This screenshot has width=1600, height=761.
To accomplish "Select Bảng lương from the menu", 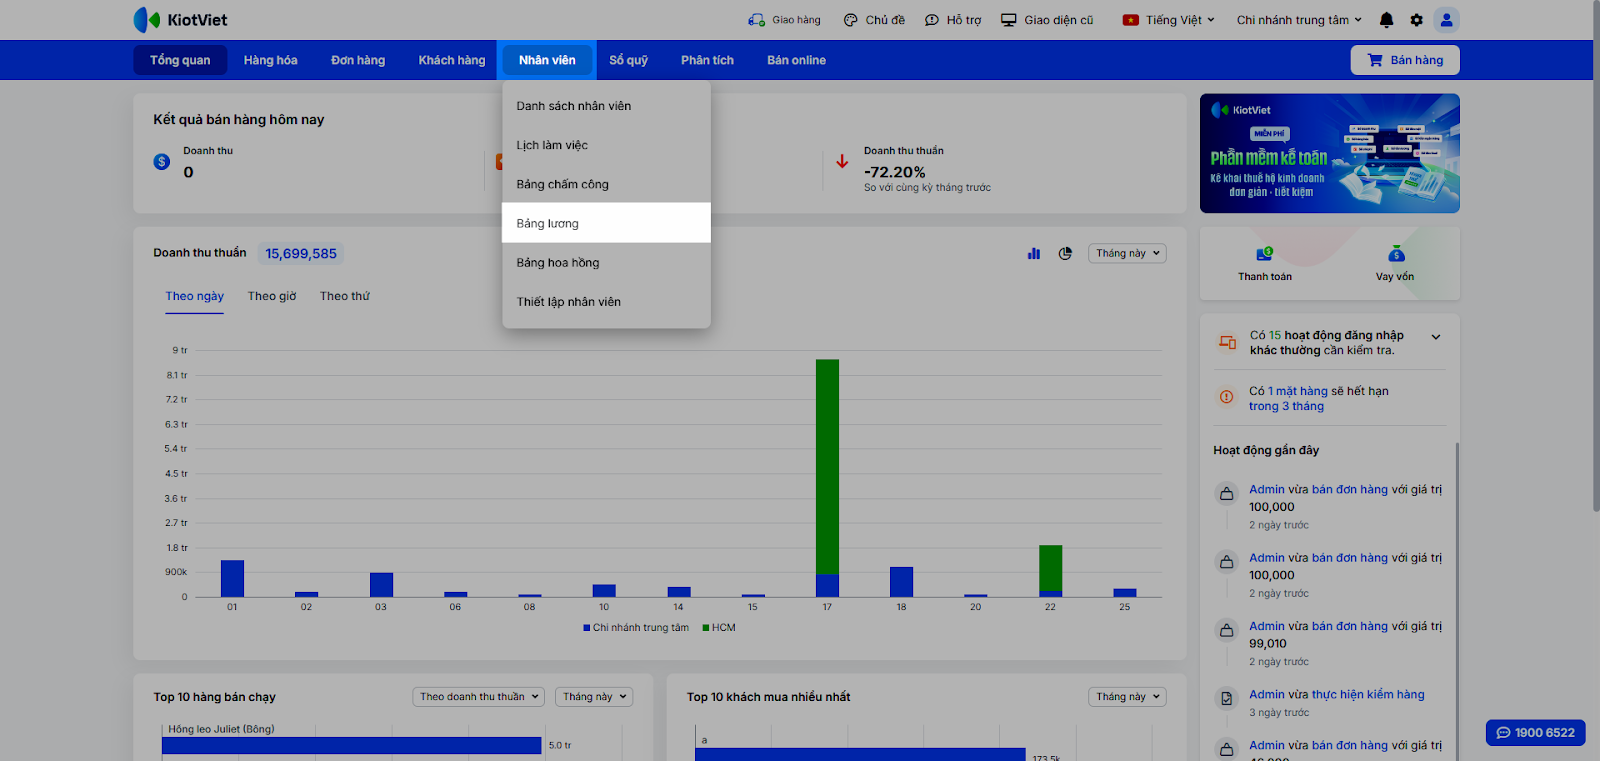I will click(548, 223).
